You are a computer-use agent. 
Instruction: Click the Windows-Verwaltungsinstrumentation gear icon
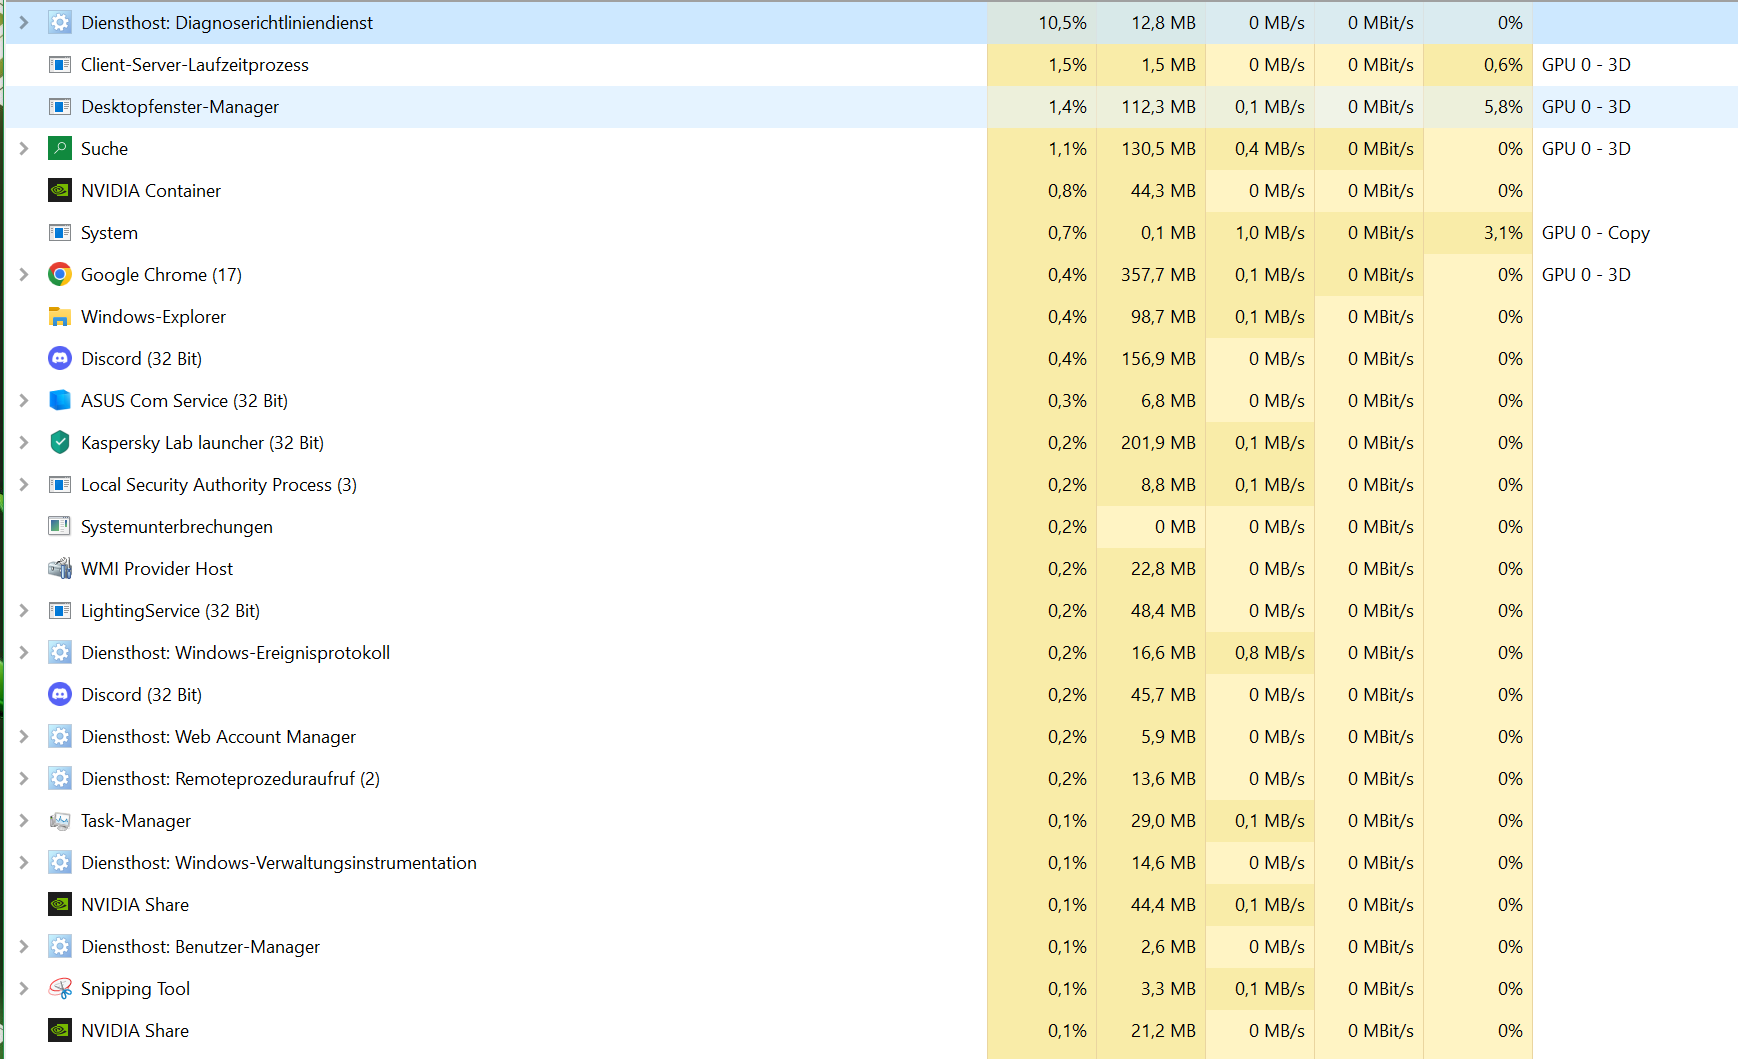[x=60, y=862]
